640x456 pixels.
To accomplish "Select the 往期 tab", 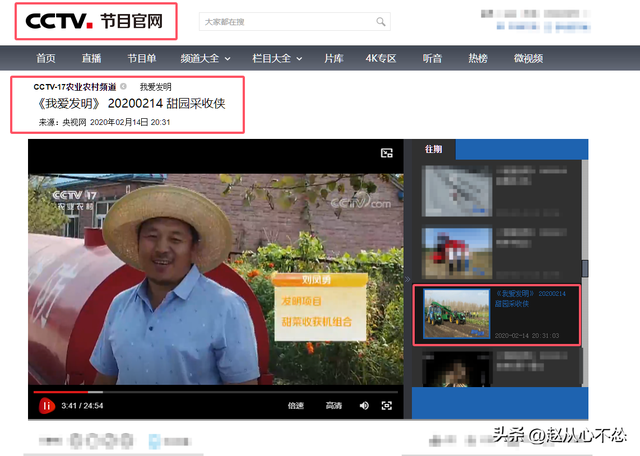I will (x=433, y=149).
